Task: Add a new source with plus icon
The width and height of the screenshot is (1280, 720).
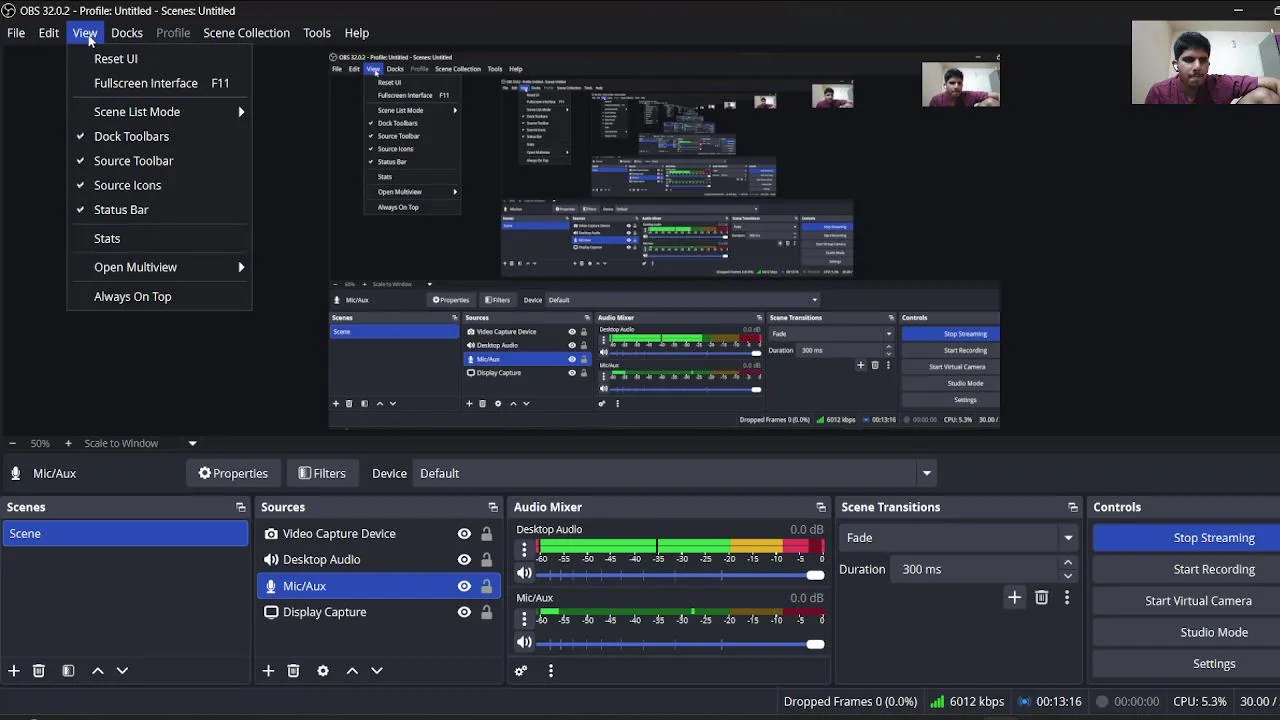Action: [268, 671]
